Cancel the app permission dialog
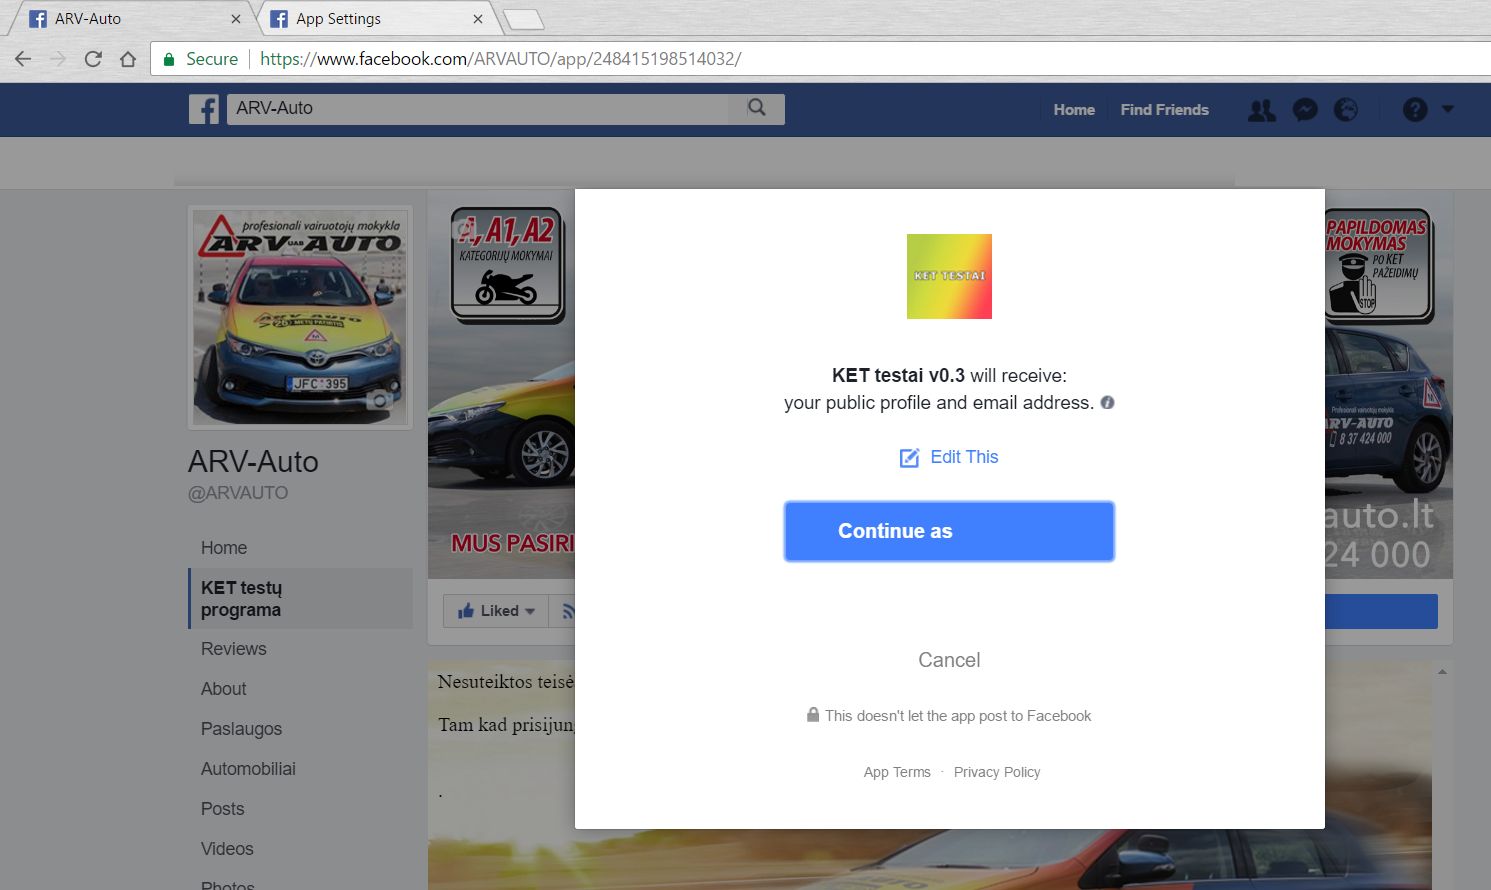Image resolution: width=1491 pixels, height=890 pixels. click(949, 660)
